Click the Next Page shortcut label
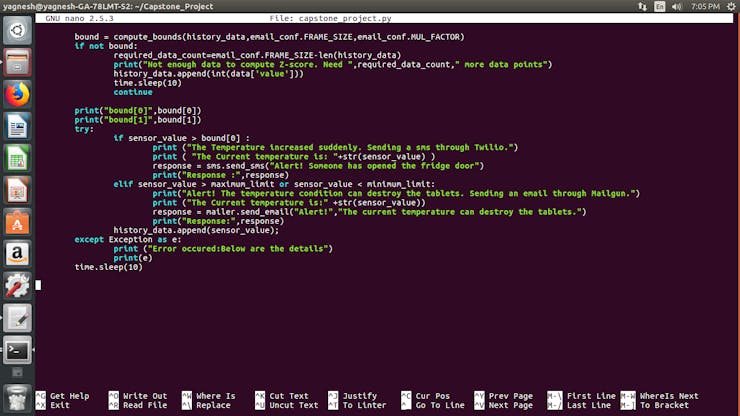The width and height of the screenshot is (740, 416). 511,405
